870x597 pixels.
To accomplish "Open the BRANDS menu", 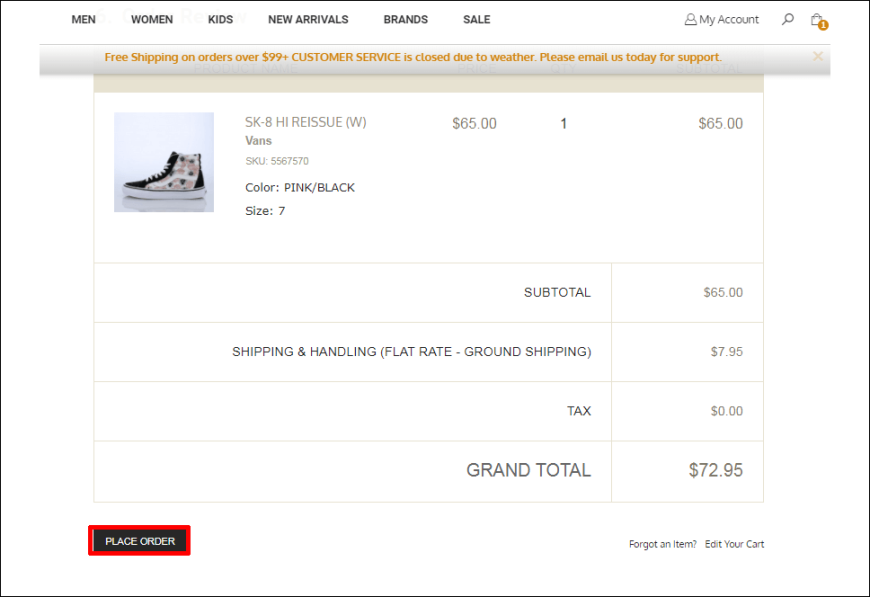I will coord(405,19).
